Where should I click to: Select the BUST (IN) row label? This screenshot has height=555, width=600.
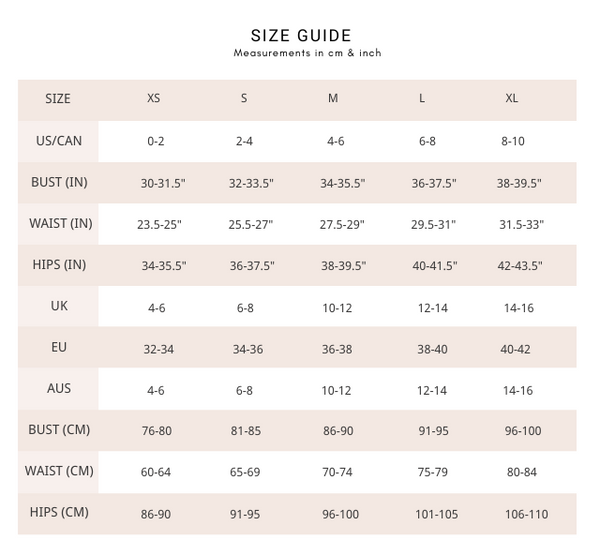pos(59,183)
